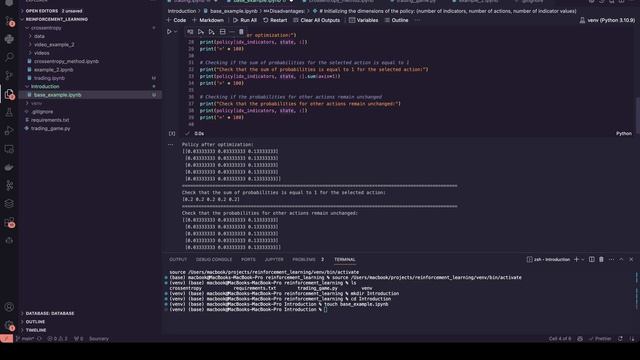
Task: Split the terminal panel
Action: point(591,259)
